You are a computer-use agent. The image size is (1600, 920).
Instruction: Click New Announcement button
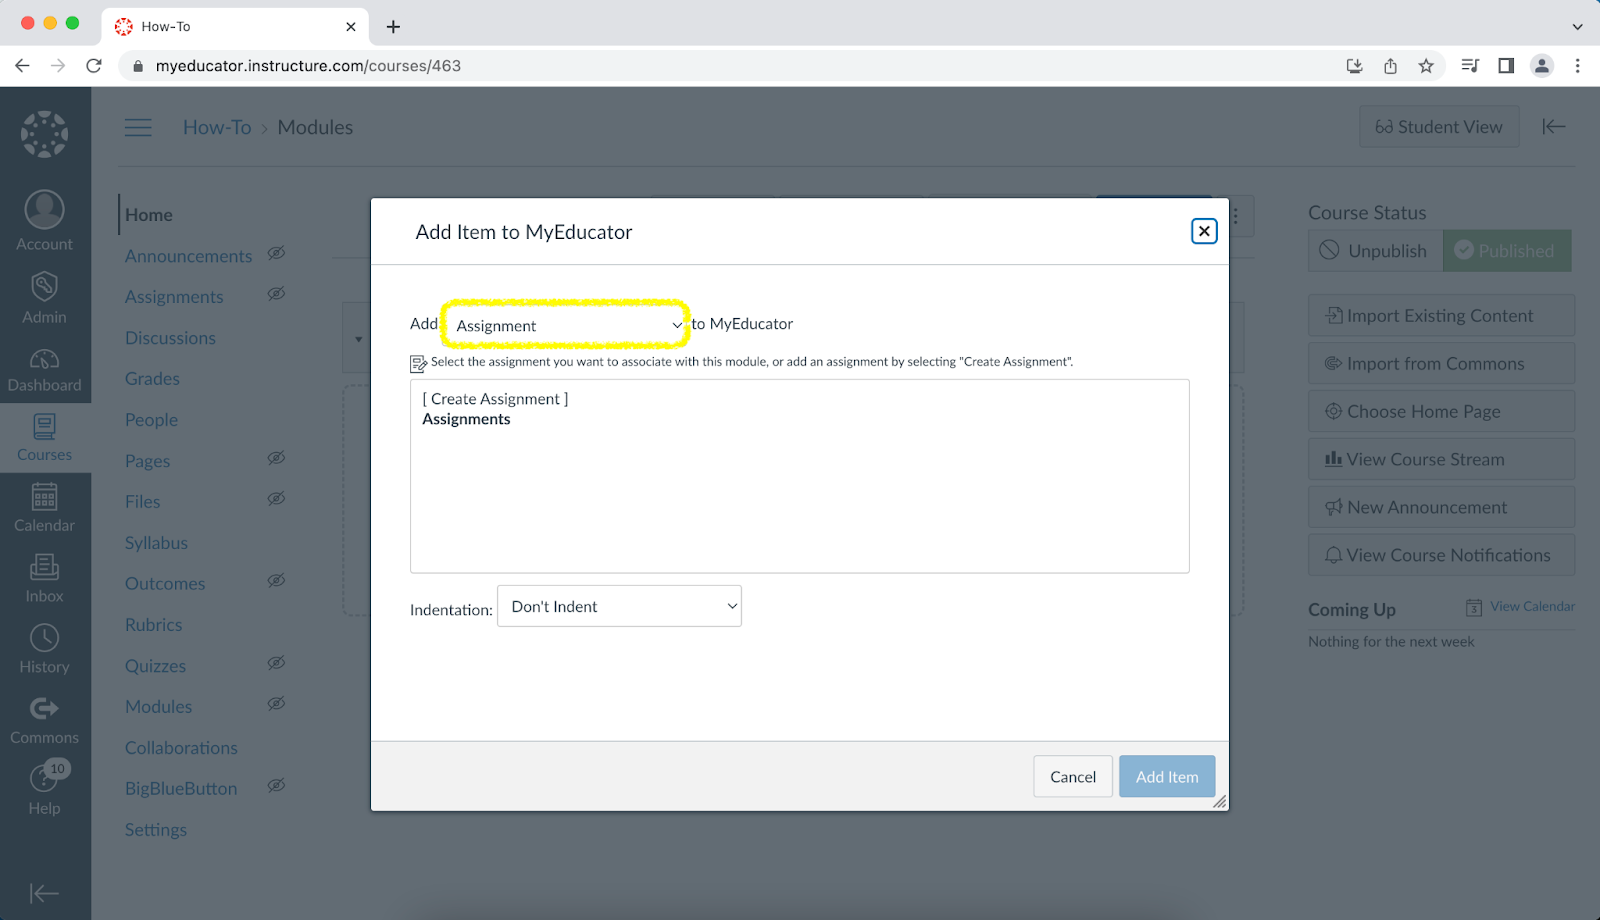click(1441, 508)
